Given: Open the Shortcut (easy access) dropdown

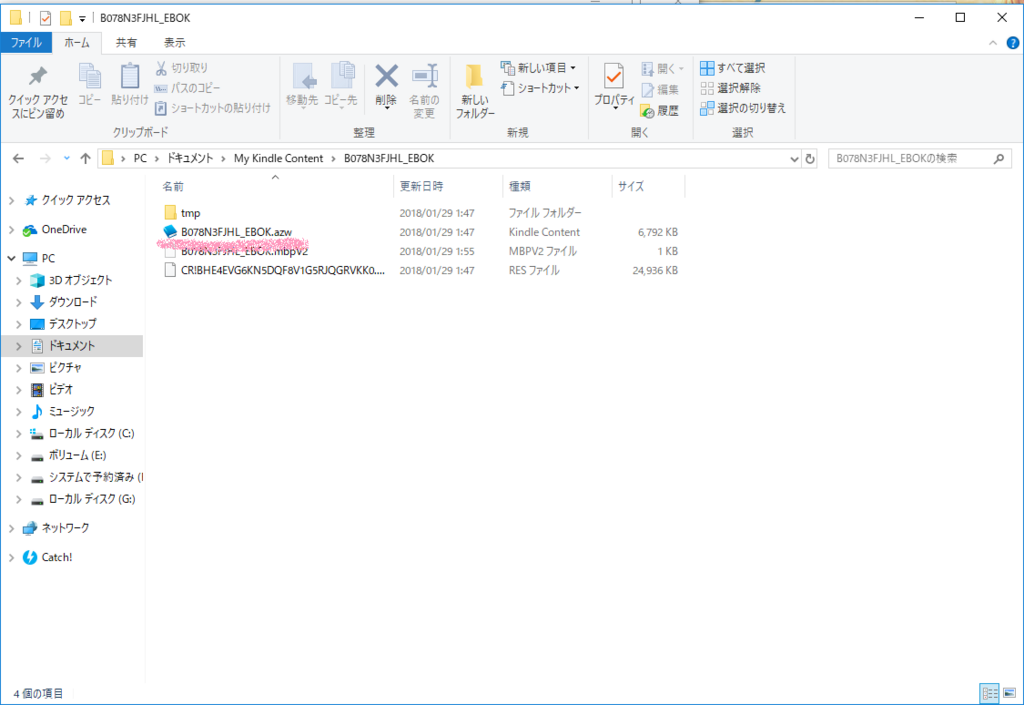Looking at the screenshot, I should click(x=540, y=88).
